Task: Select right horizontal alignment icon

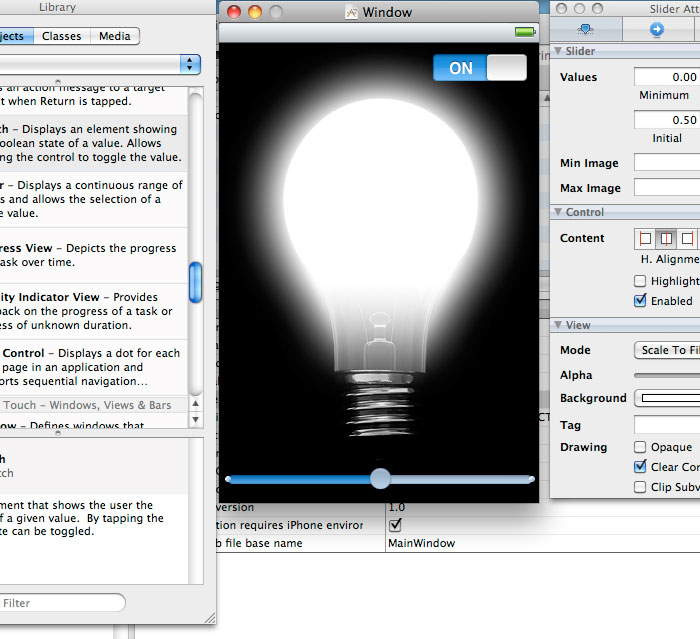Action: tap(688, 238)
